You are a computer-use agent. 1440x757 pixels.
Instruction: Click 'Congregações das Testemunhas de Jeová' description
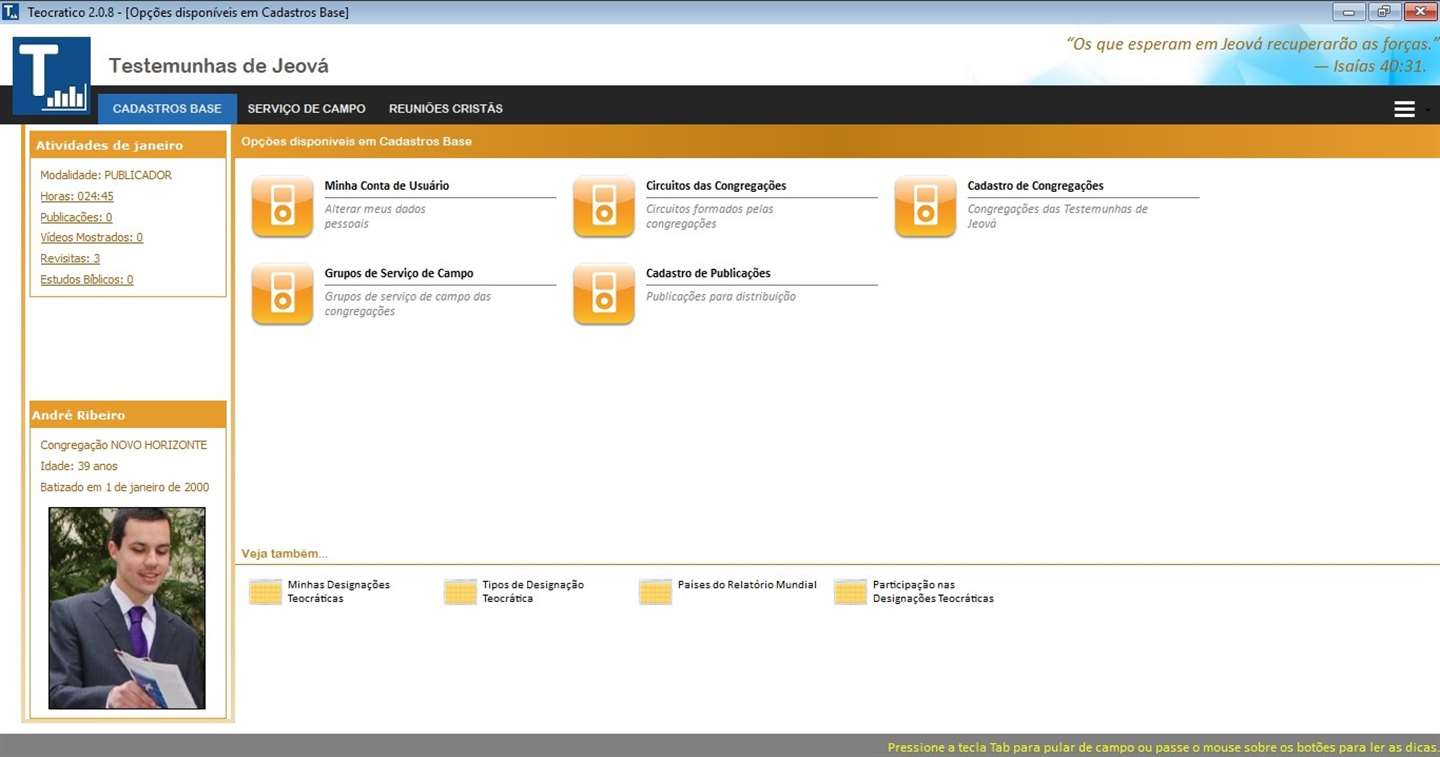tap(1058, 216)
